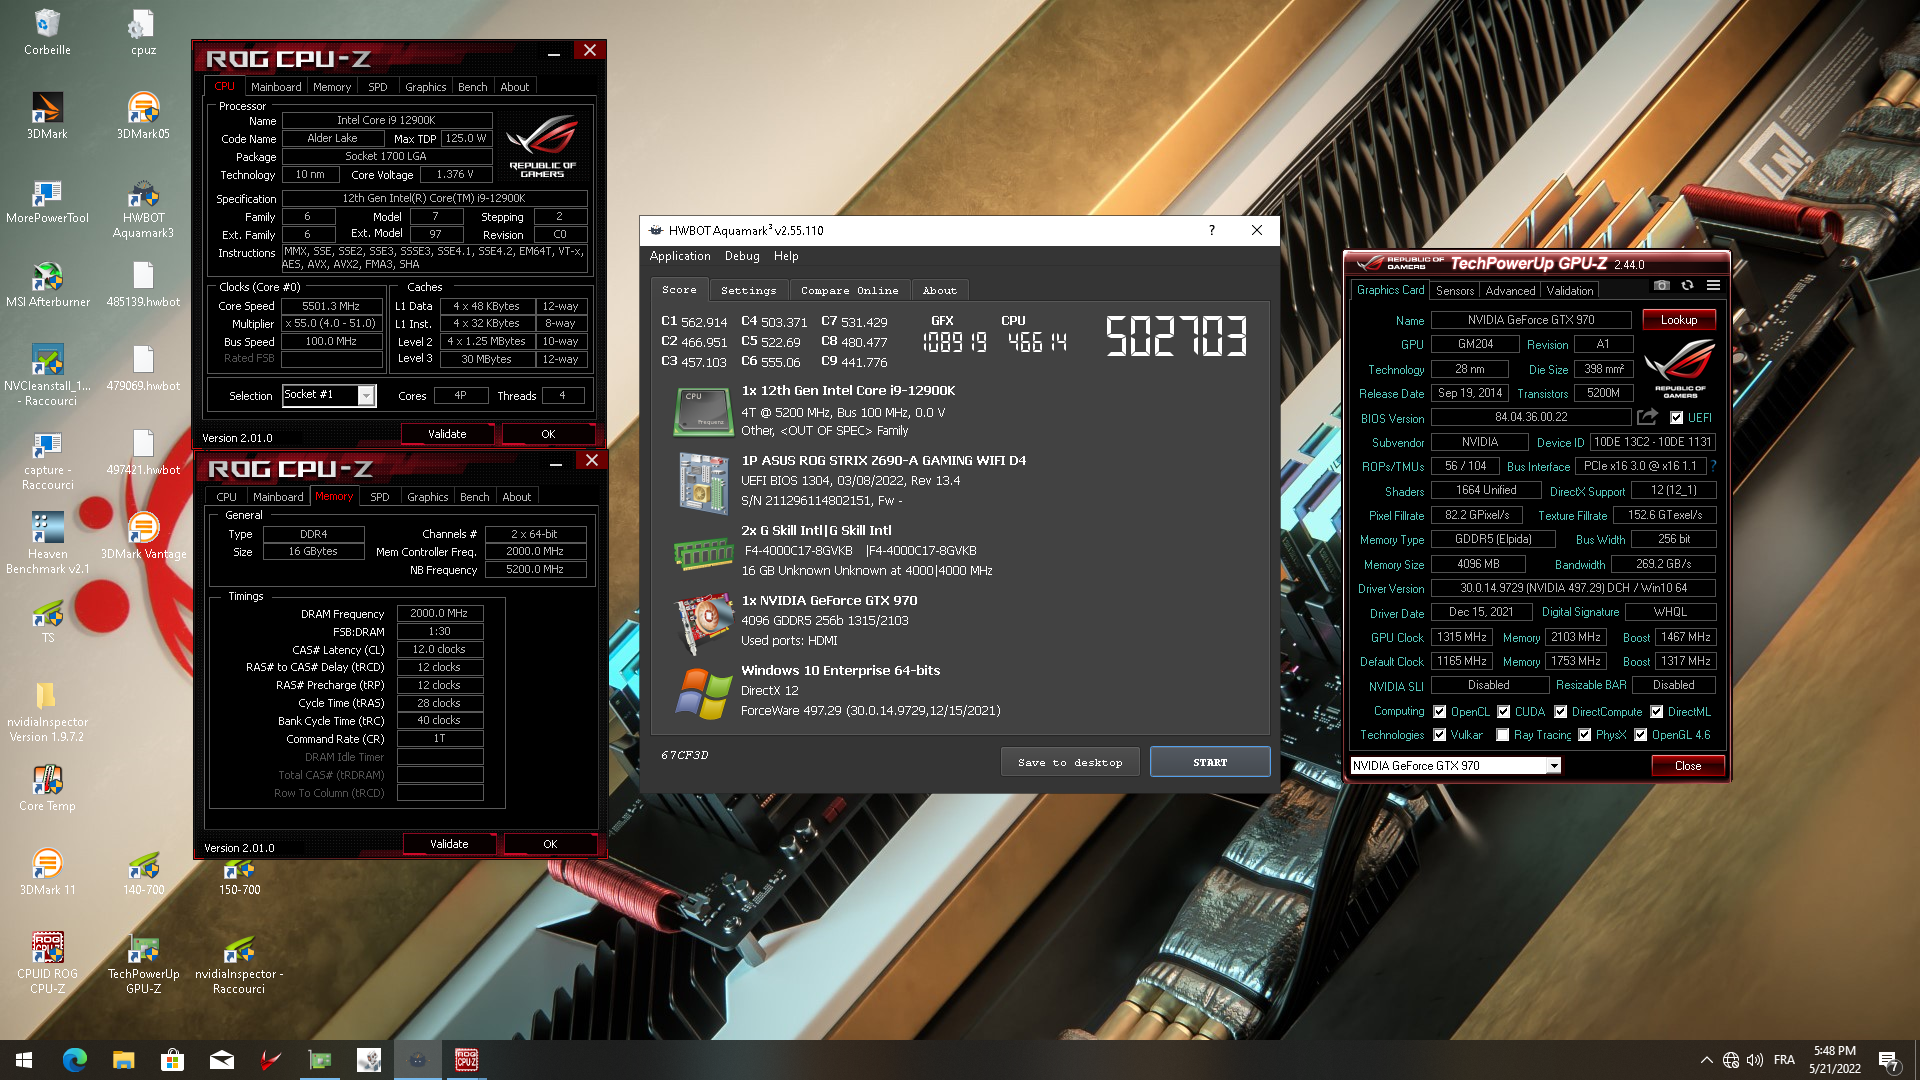Image resolution: width=1920 pixels, height=1080 pixels.
Task: Click the Bus Interface question mark
Action: pyautogui.click(x=1713, y=466)
